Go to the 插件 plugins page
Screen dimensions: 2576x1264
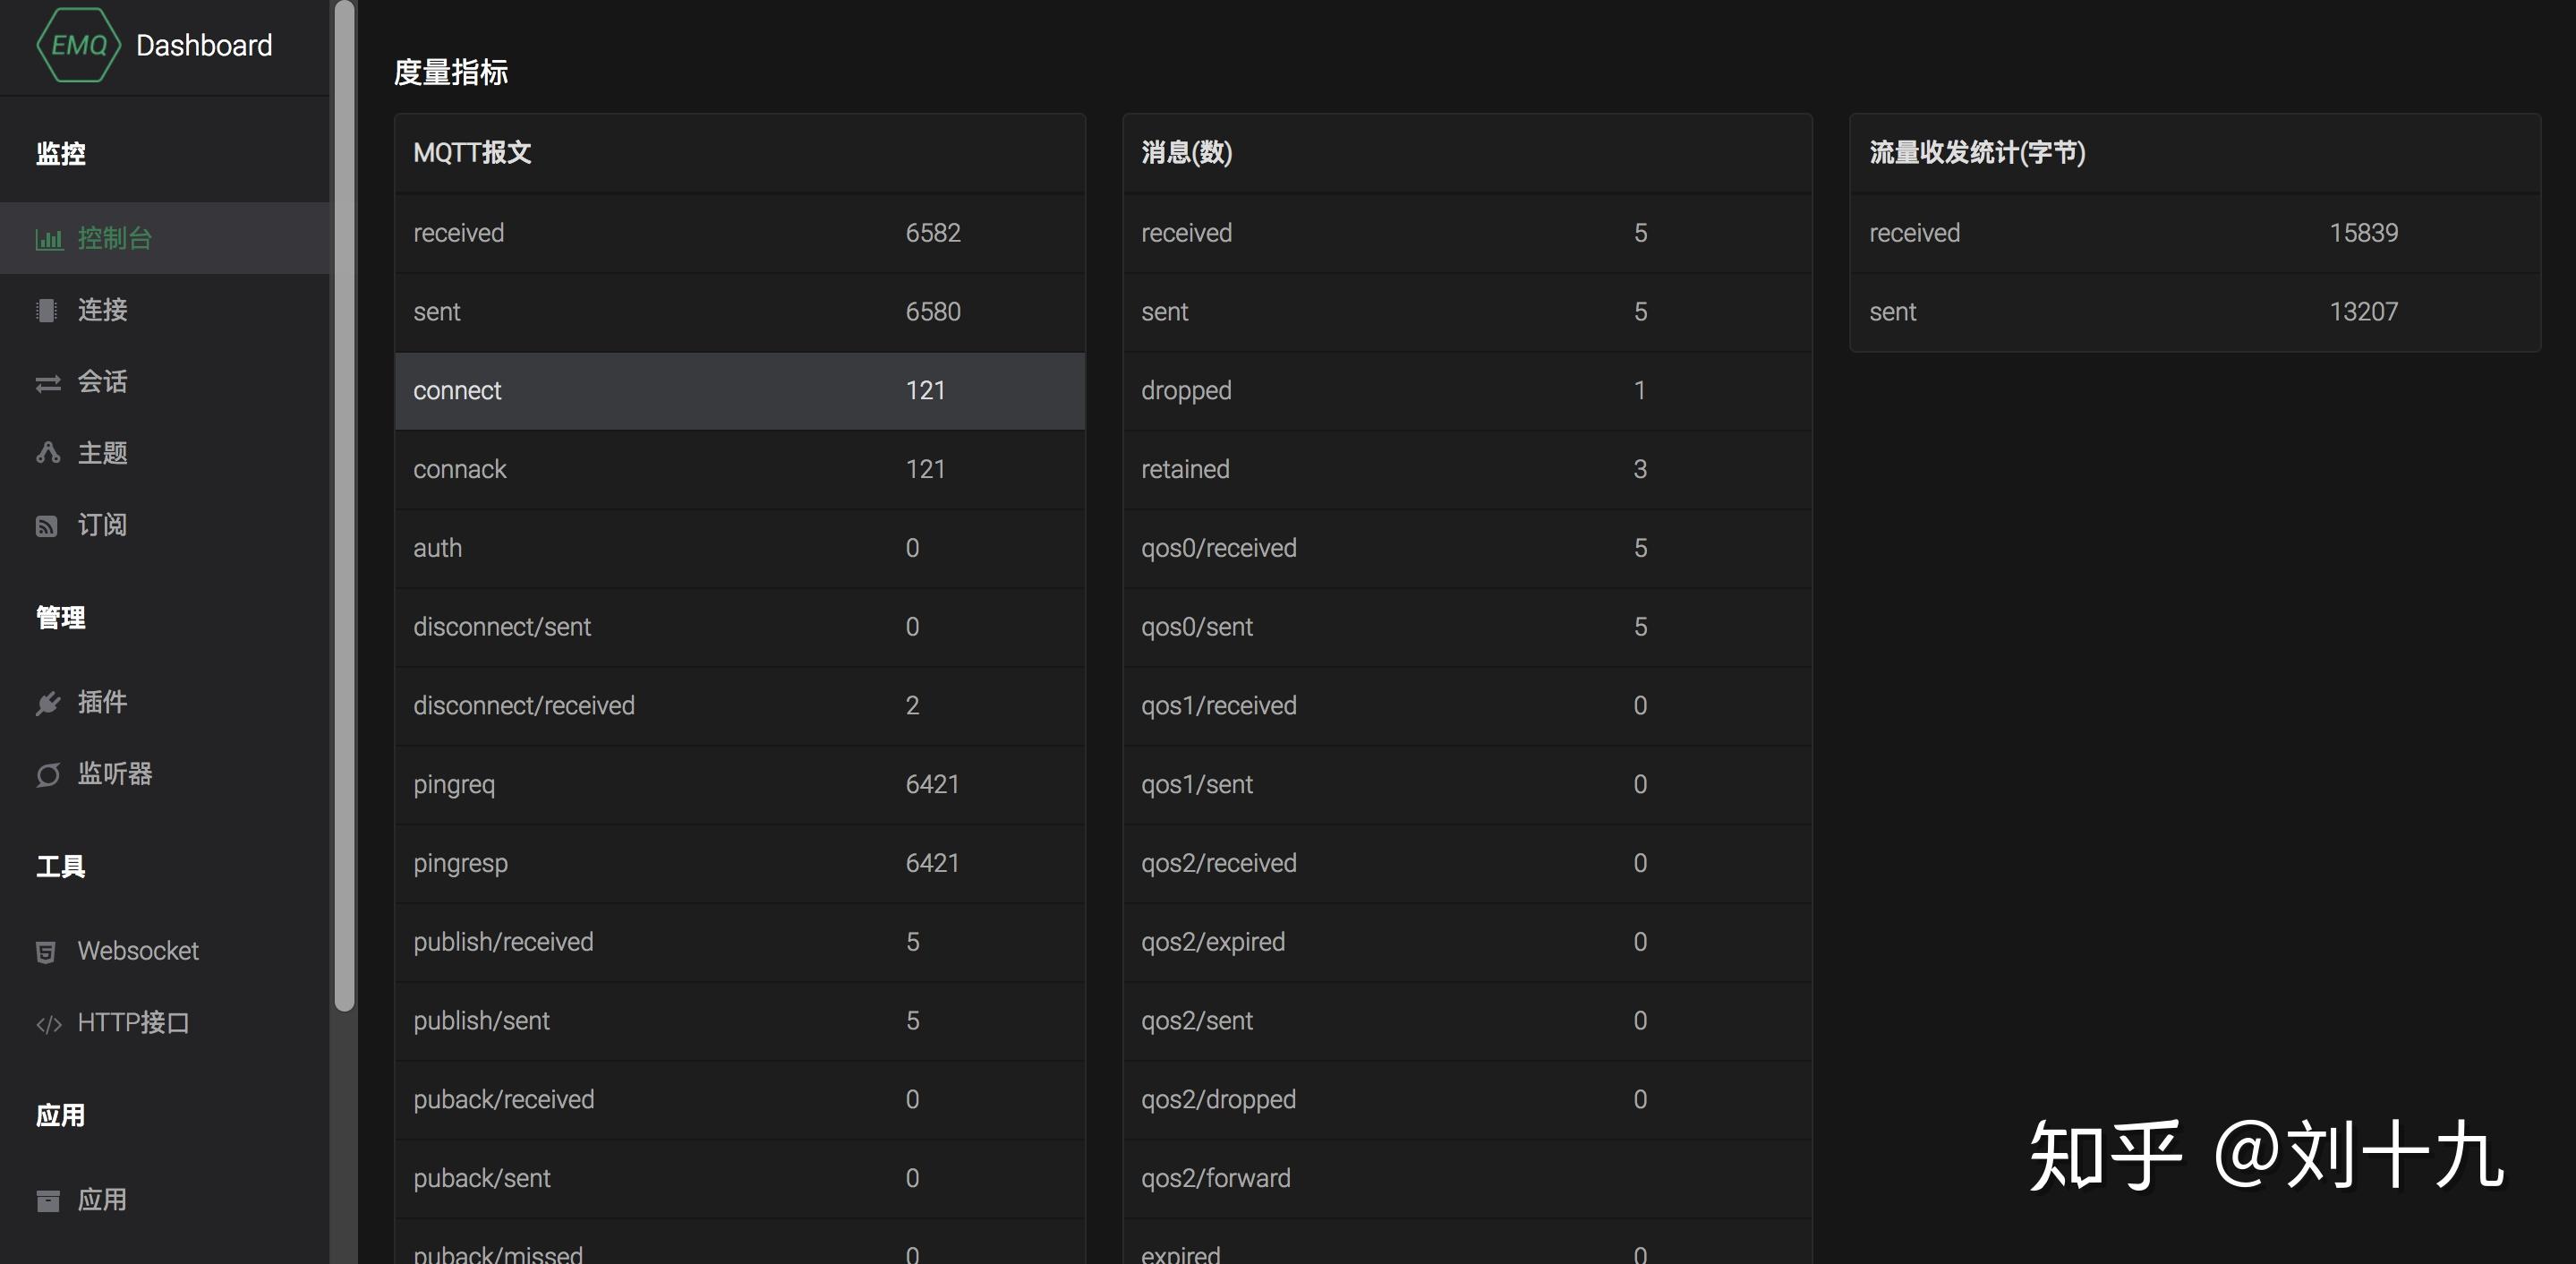pos(102,702)
